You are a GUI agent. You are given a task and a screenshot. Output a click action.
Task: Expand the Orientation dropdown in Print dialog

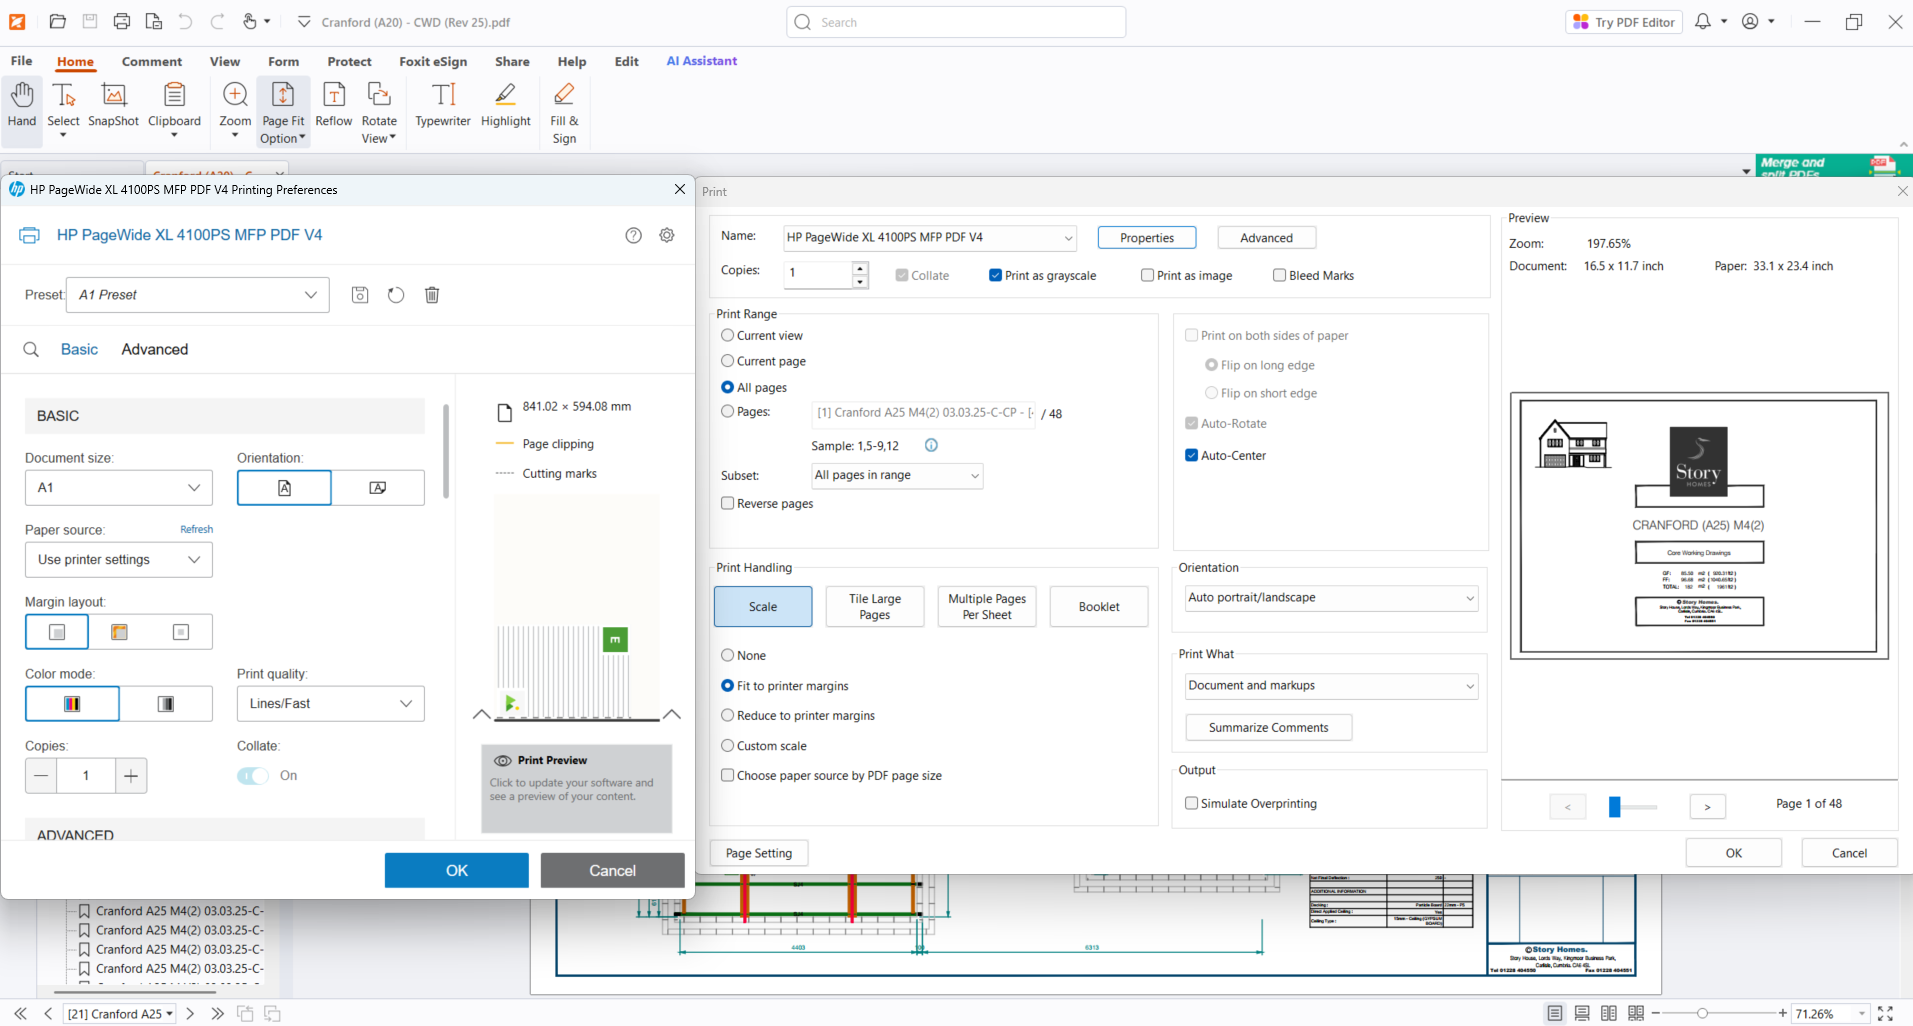pyautogui.click(x=1331, y=598)
